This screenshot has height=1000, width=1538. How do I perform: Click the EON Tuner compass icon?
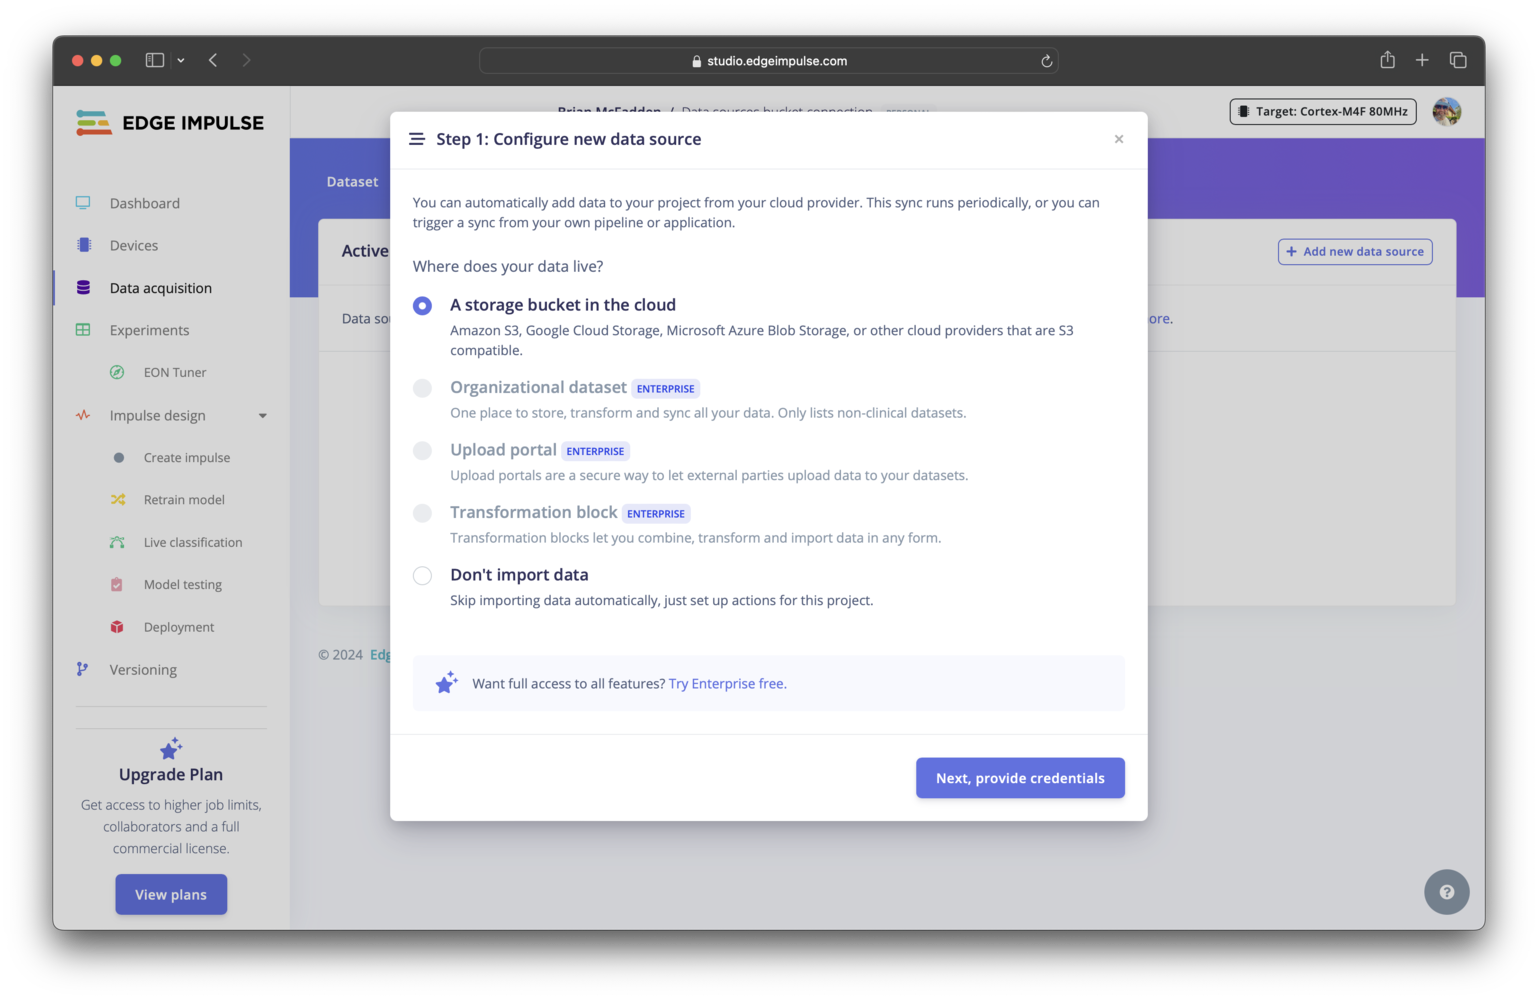click(x=117, y=372)
